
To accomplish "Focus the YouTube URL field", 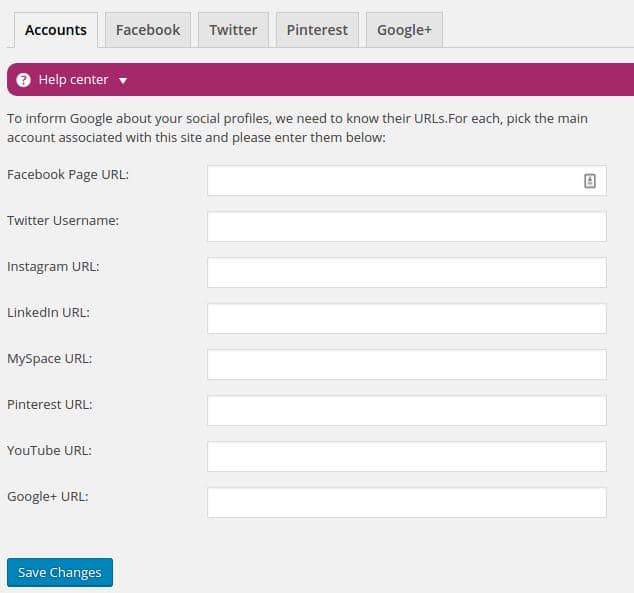I will (x=407, y=456).
